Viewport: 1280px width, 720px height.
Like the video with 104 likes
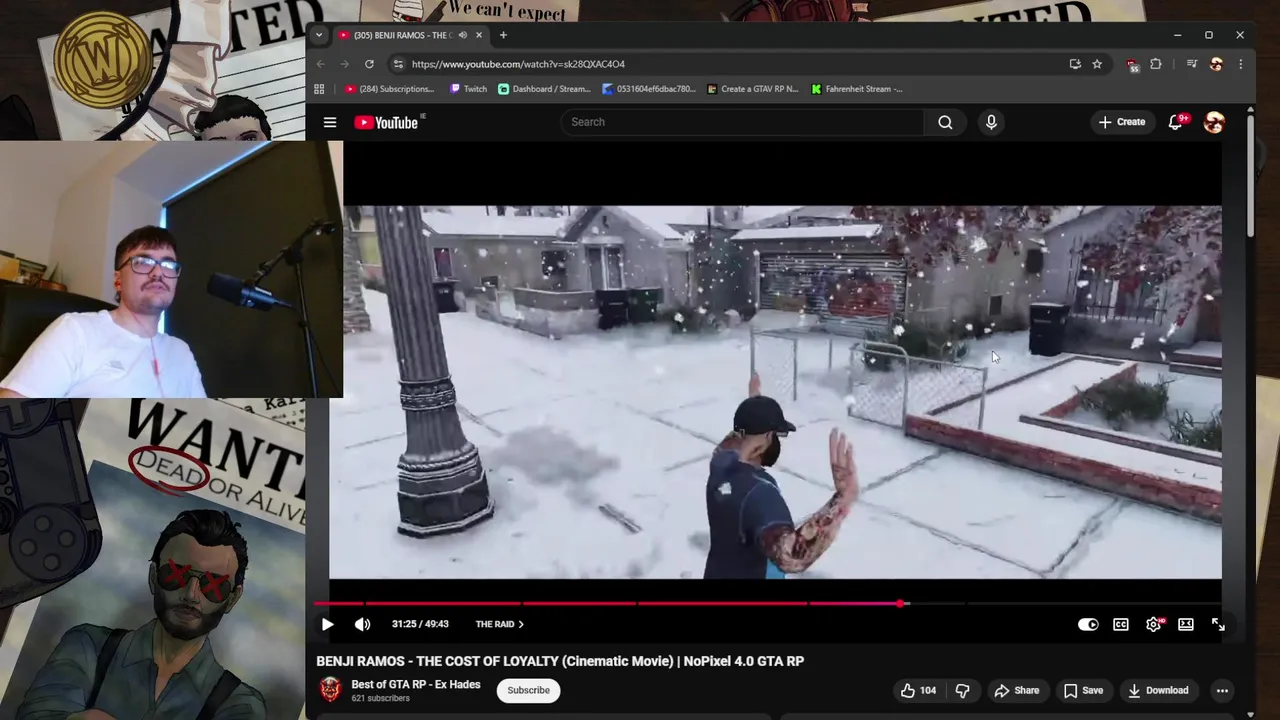pos(918,690)
